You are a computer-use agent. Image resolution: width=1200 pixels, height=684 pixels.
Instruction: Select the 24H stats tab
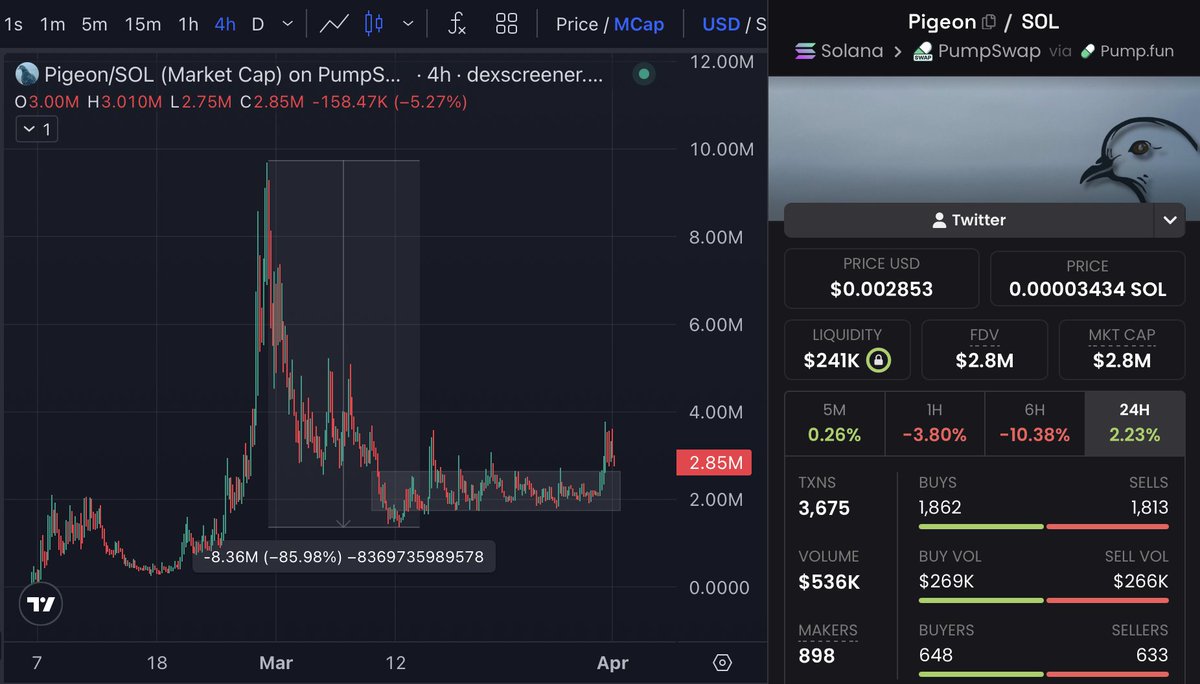click(x=1134, y=424)
